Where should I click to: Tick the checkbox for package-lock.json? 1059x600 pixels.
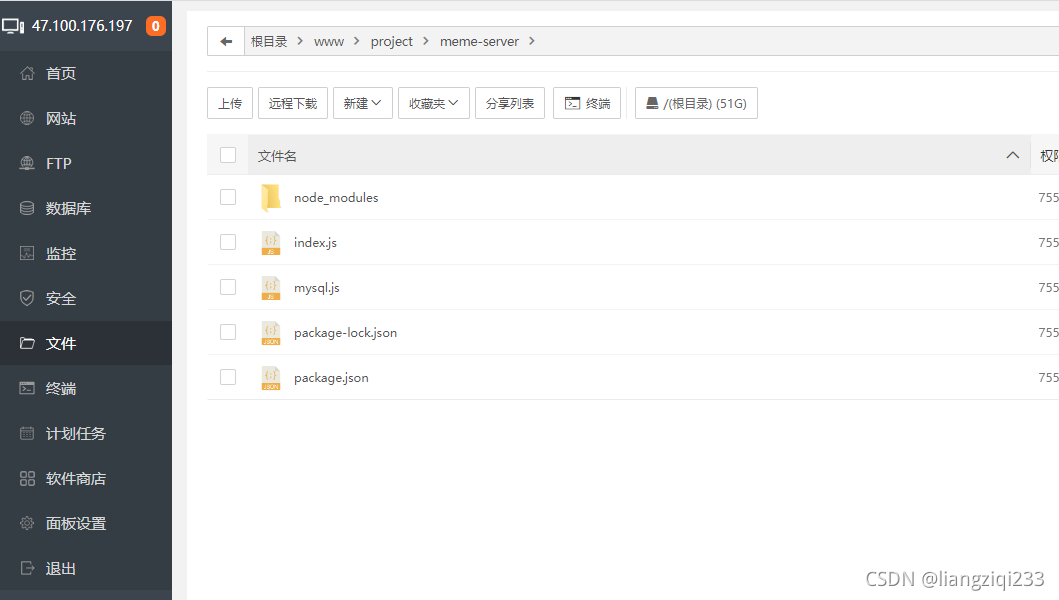[x=228, y=332]
